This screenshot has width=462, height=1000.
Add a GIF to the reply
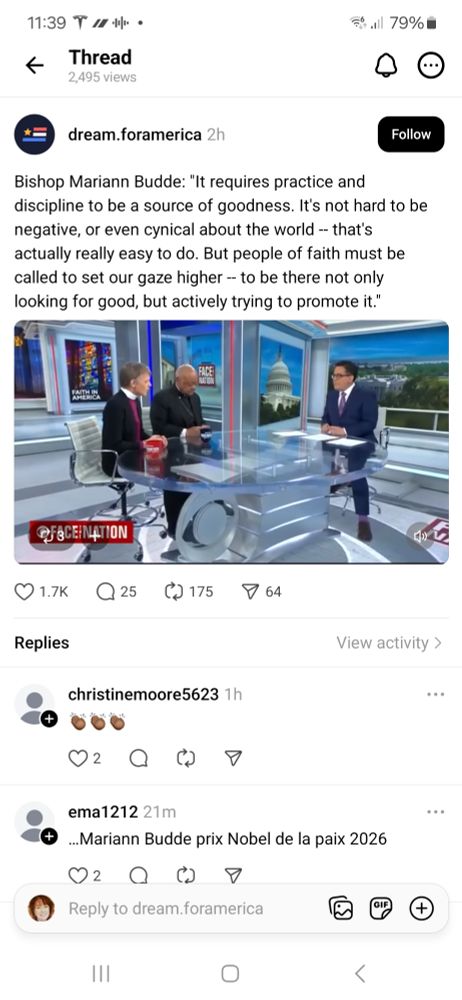pyautogui.click(x=381, y=908)
